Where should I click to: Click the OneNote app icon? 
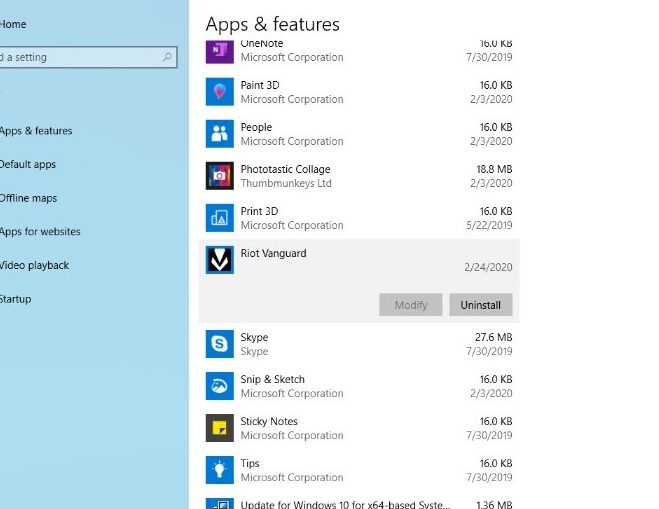(x=220, y=52)
